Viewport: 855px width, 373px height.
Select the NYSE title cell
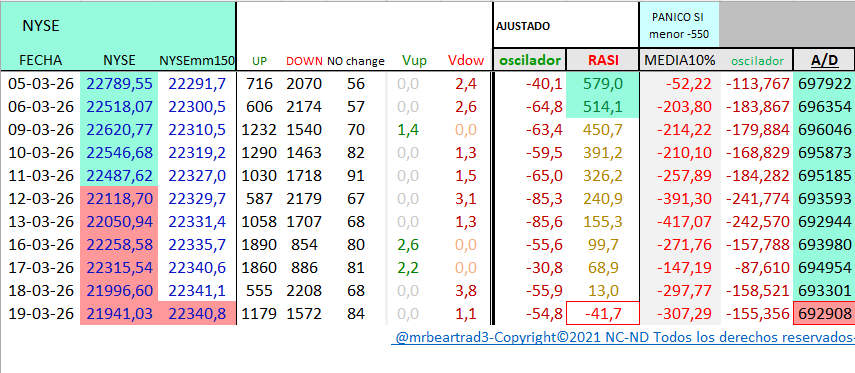41,26
